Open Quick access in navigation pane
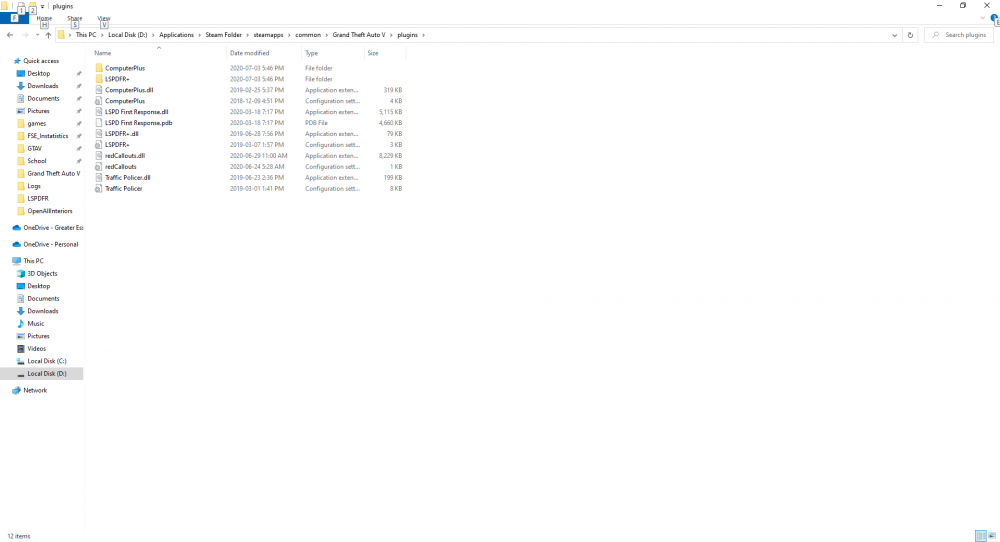This screenshot has height=542, width=1000. [x=41, y=61]
